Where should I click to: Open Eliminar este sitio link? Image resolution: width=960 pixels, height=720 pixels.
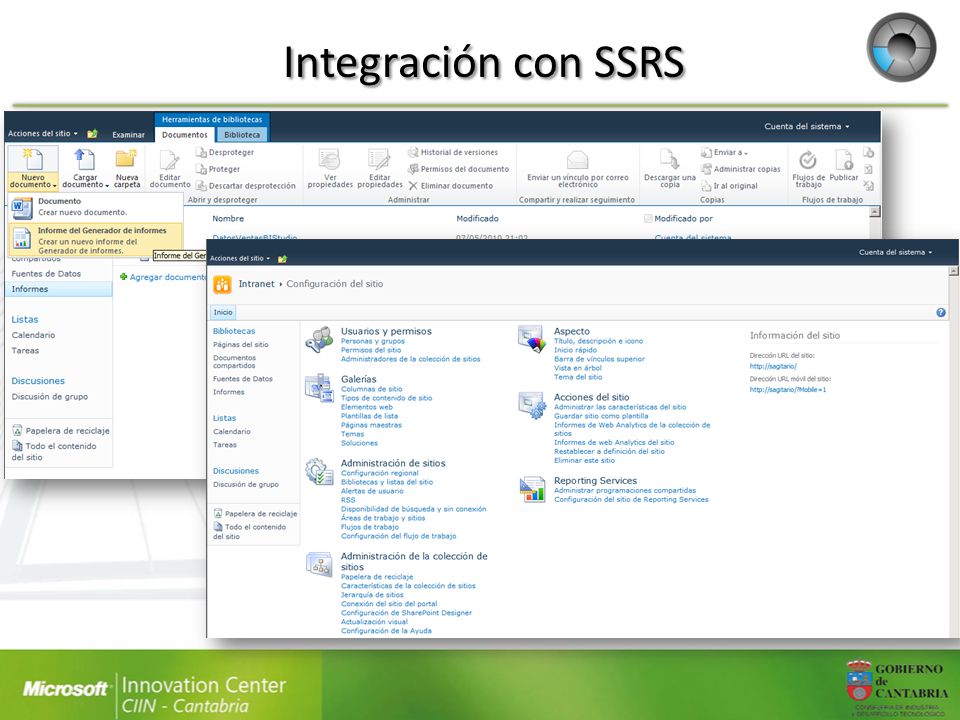pos(584,460)
